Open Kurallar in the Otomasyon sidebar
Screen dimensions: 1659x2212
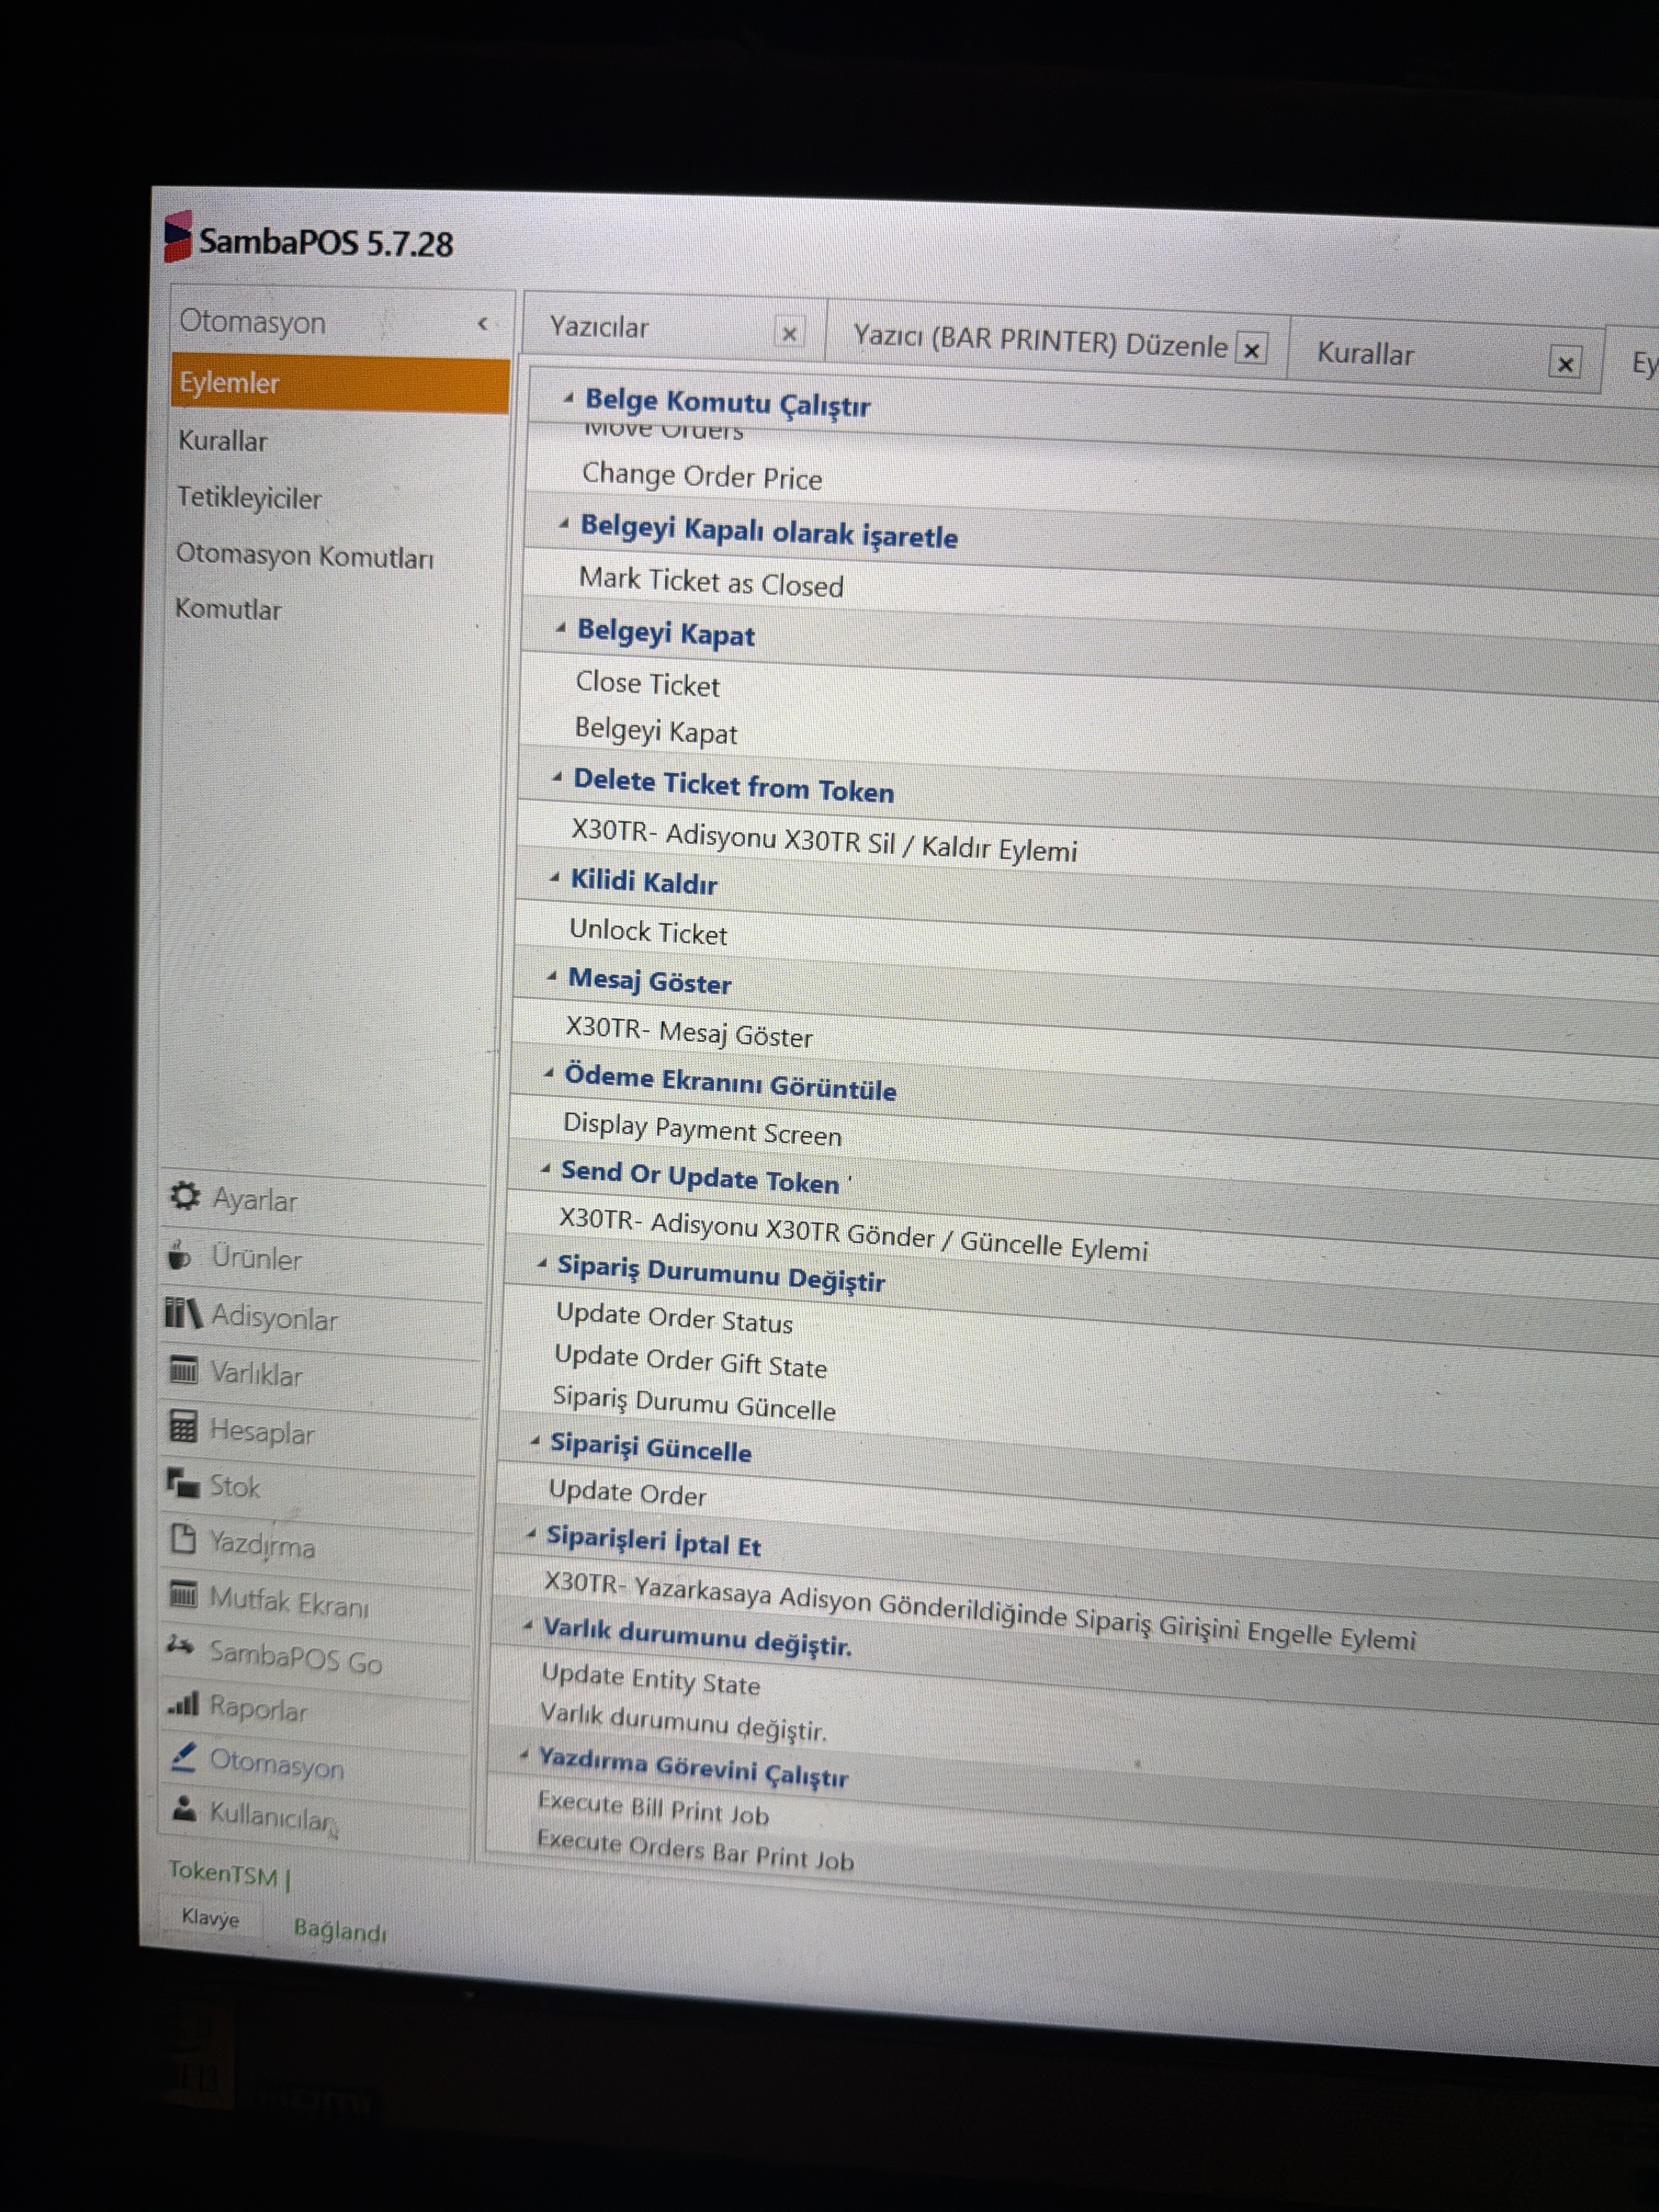pyautogui.click(x=222, y=441)
